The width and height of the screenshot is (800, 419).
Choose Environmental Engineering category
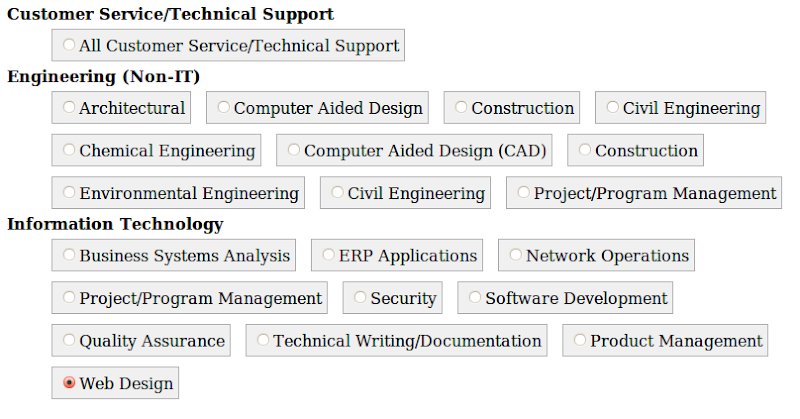tap(69, 193)
